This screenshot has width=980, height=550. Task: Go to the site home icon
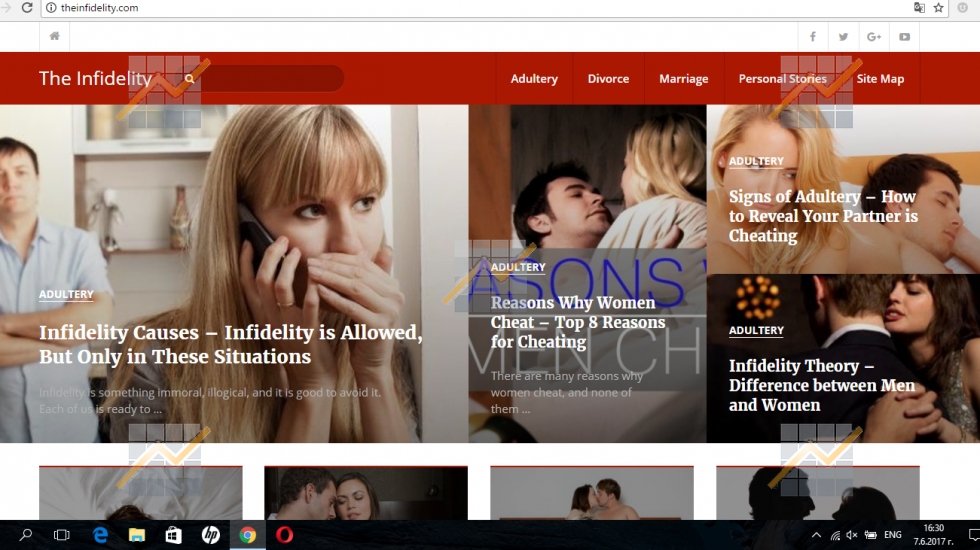pos(54,36)
